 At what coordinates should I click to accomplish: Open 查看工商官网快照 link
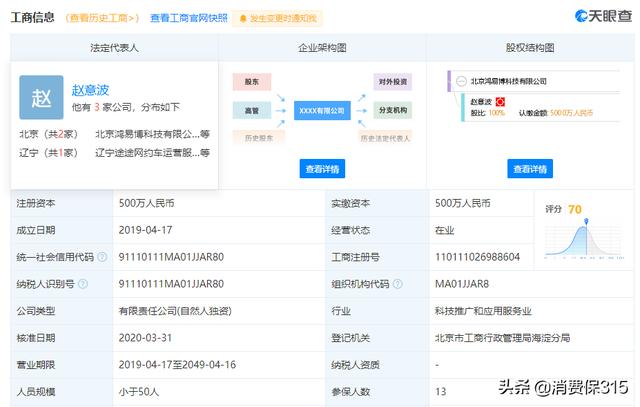pyautogui.click(x=189, y=18)
